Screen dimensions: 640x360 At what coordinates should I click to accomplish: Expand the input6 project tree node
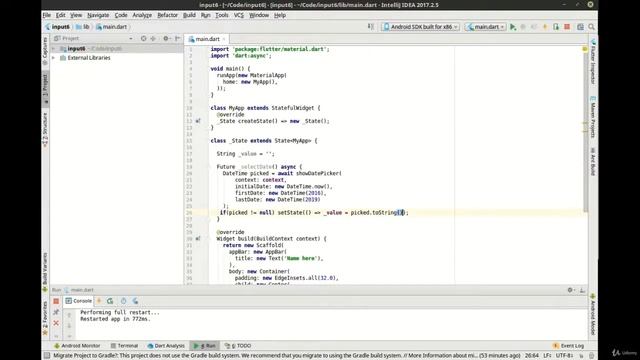click(x=53, y=49)
